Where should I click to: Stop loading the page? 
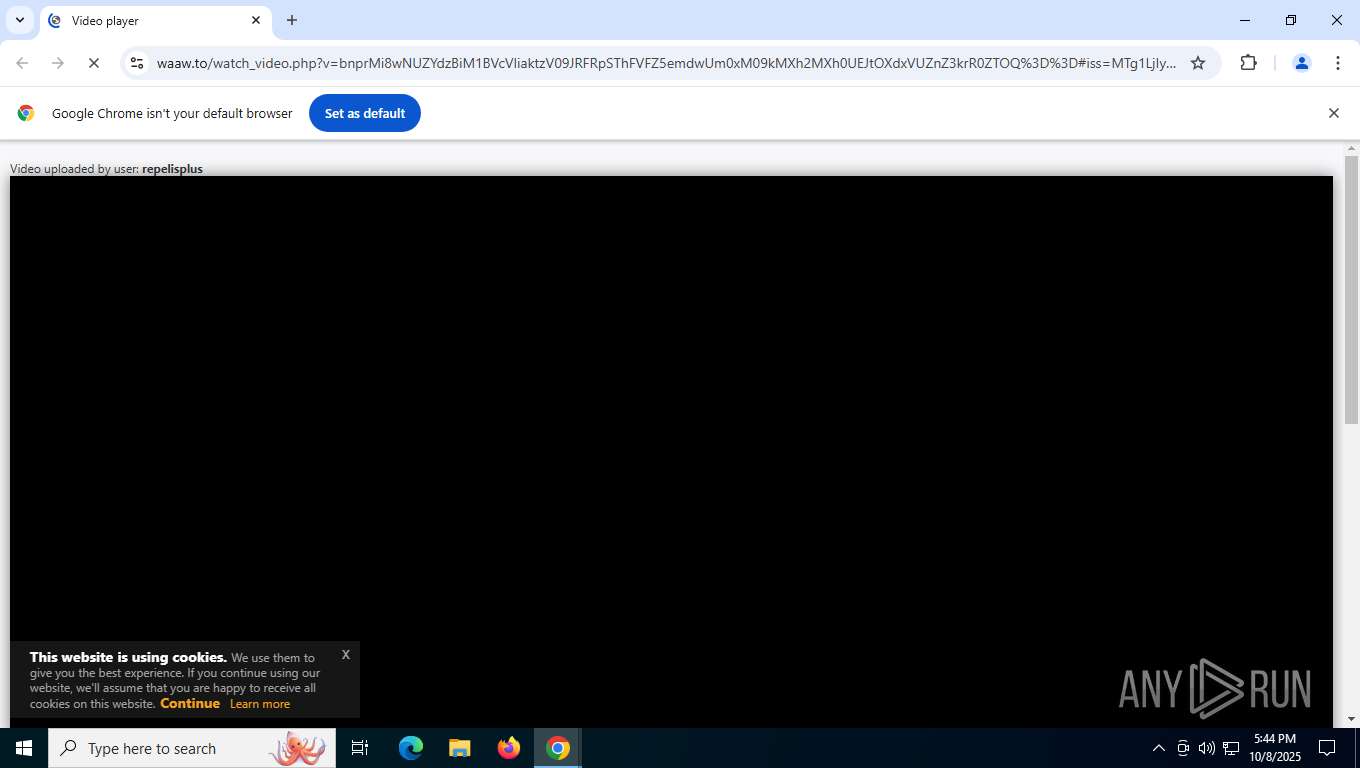click(94, 63)
